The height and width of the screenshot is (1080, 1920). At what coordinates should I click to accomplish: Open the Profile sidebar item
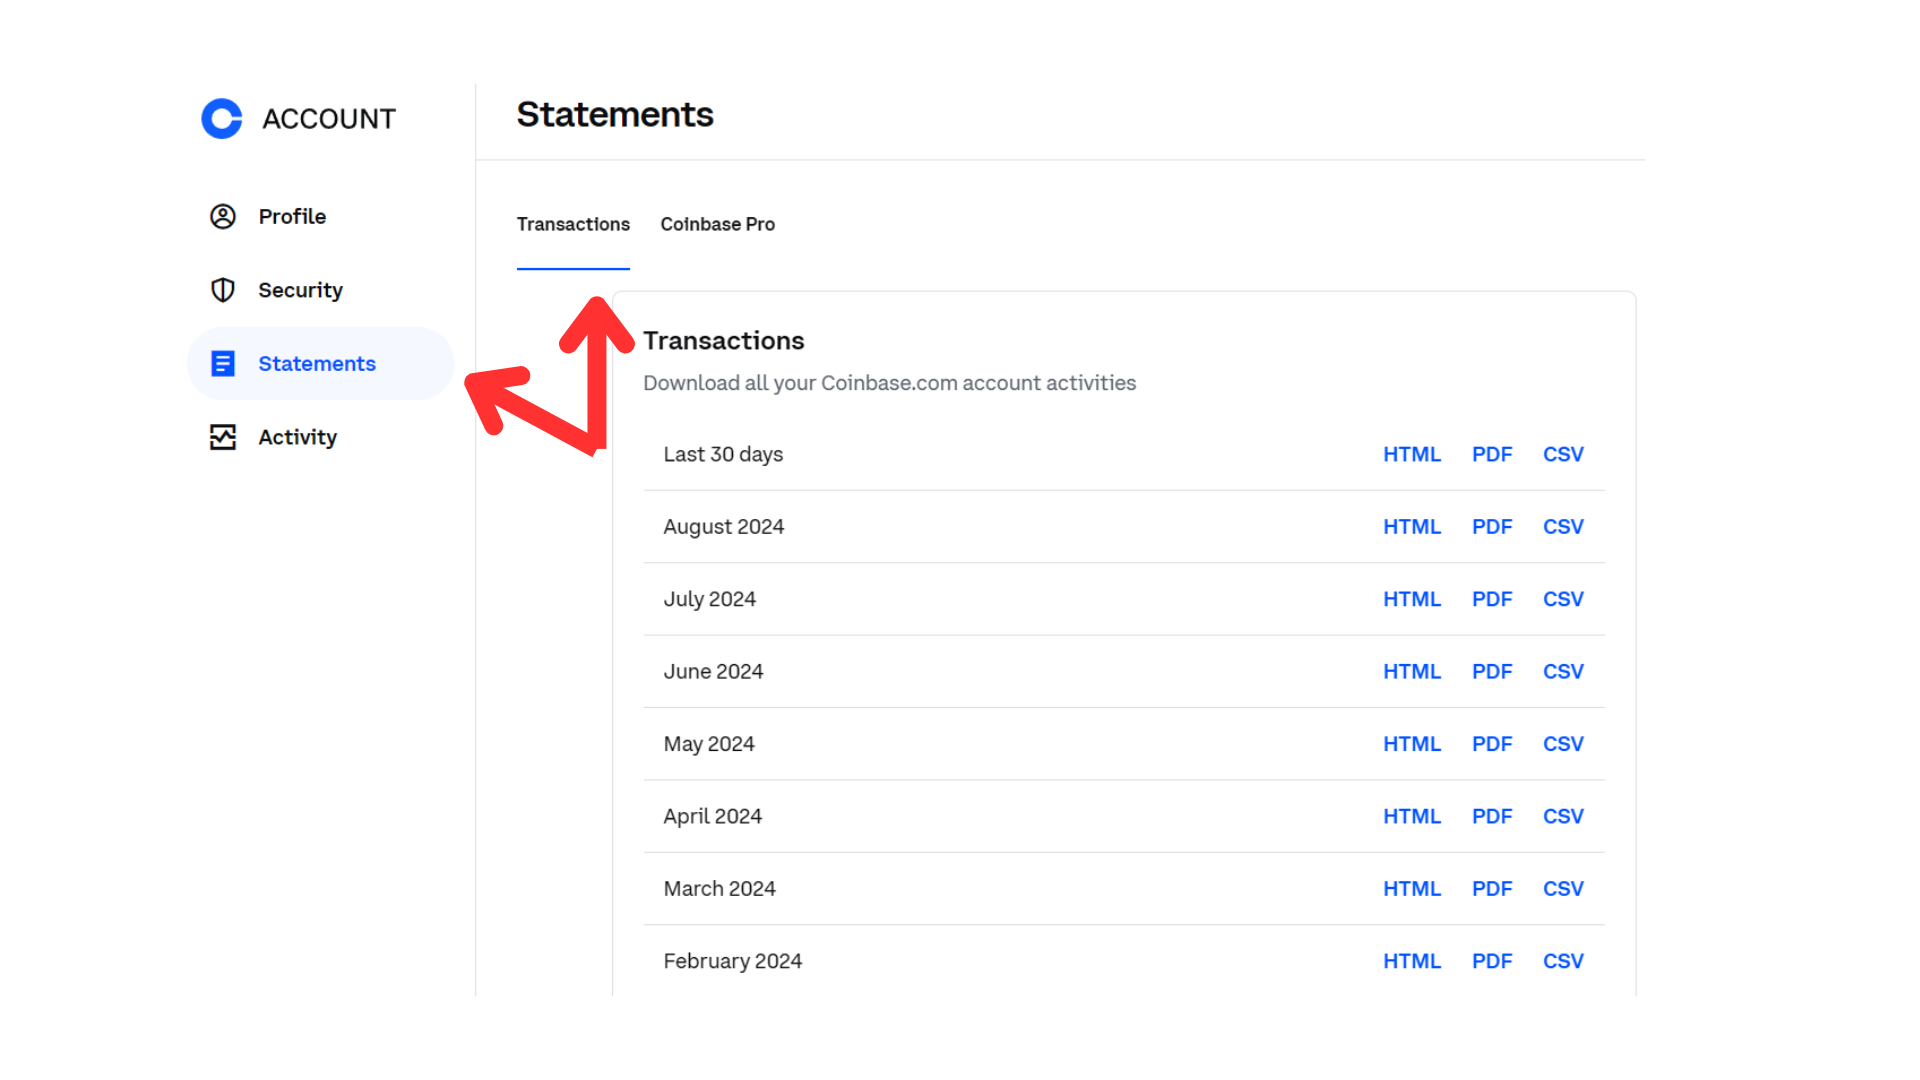(x=292, y=217)
